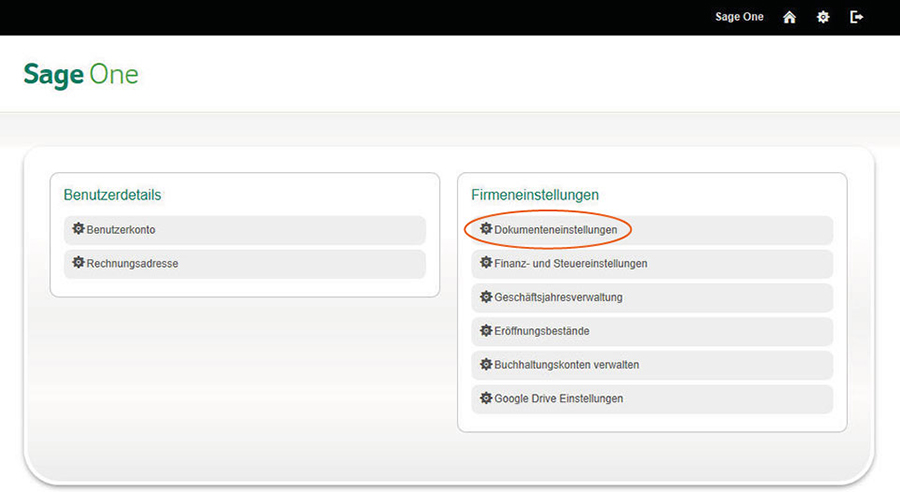Click the Sage One text in top bar

coord(739,17)
